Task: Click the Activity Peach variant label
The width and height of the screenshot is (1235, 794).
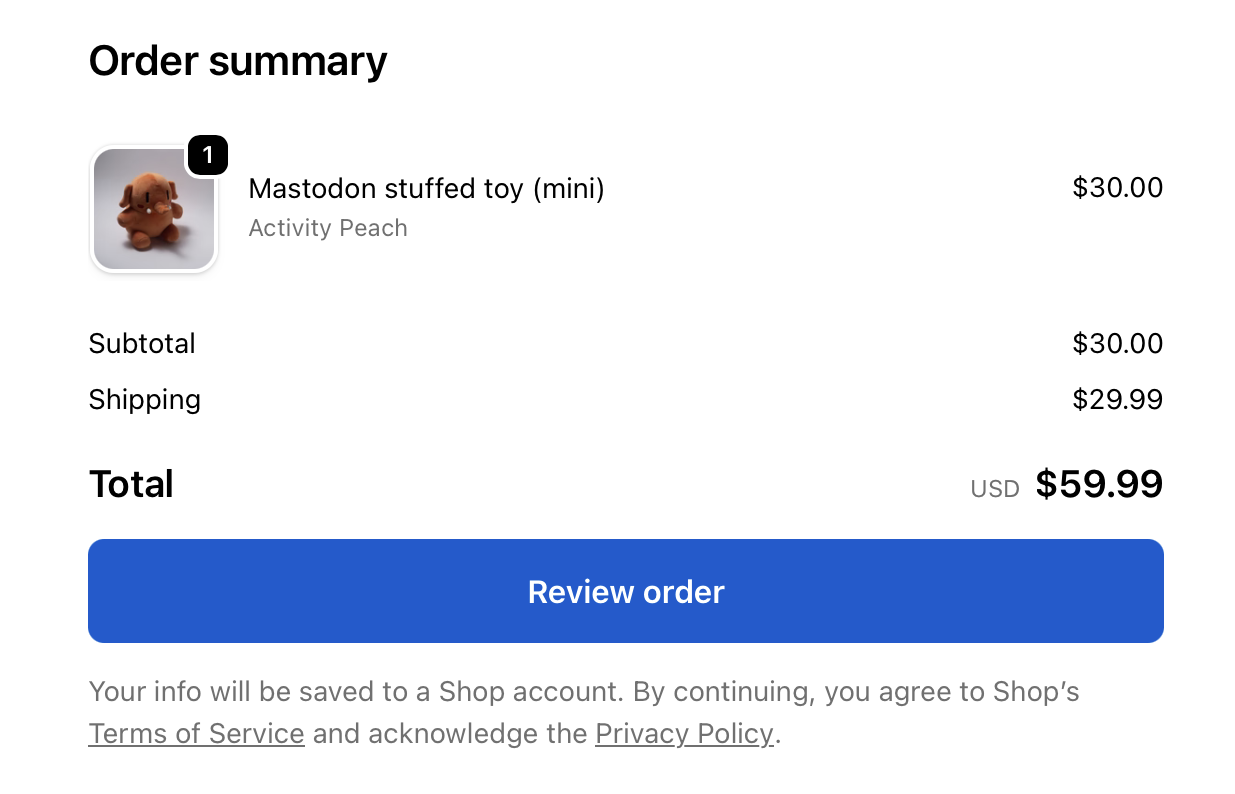Action: (x=327, y=228)
